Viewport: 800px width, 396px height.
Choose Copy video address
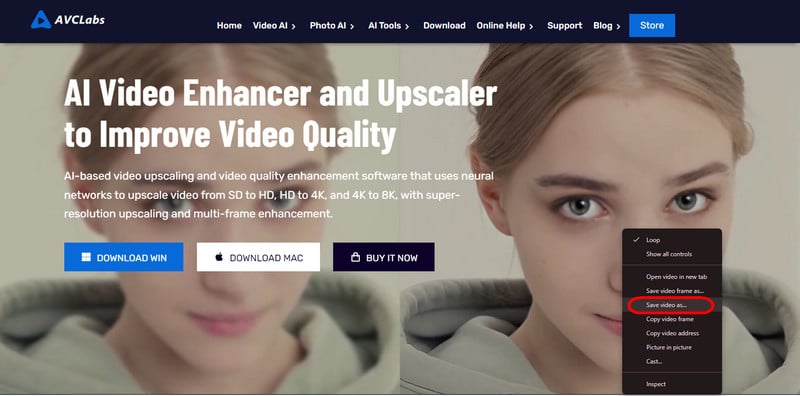tap(672, 333)
